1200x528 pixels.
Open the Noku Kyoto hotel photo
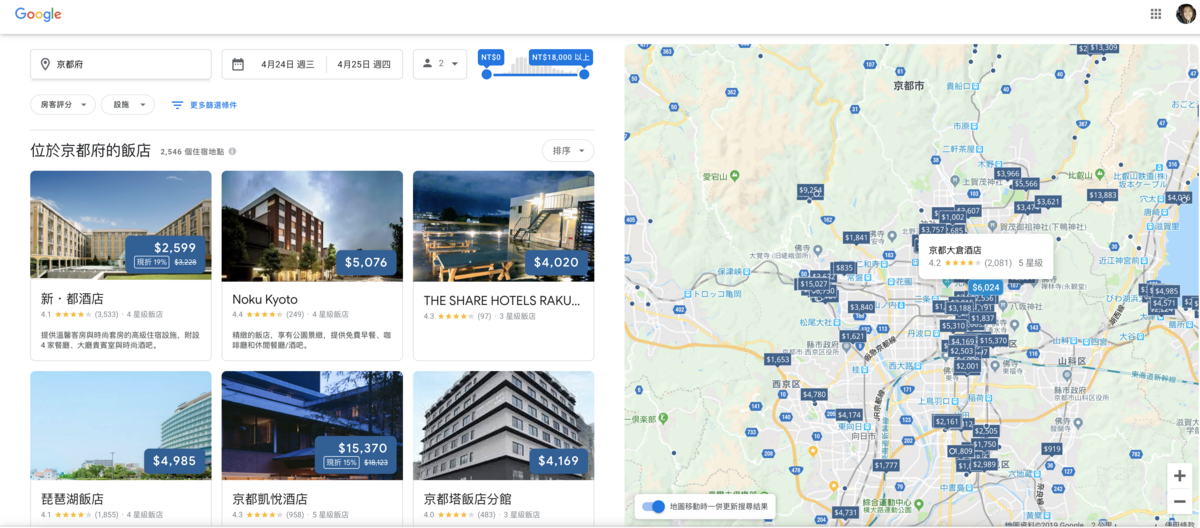pyautogui.click(x=312, y=225)
